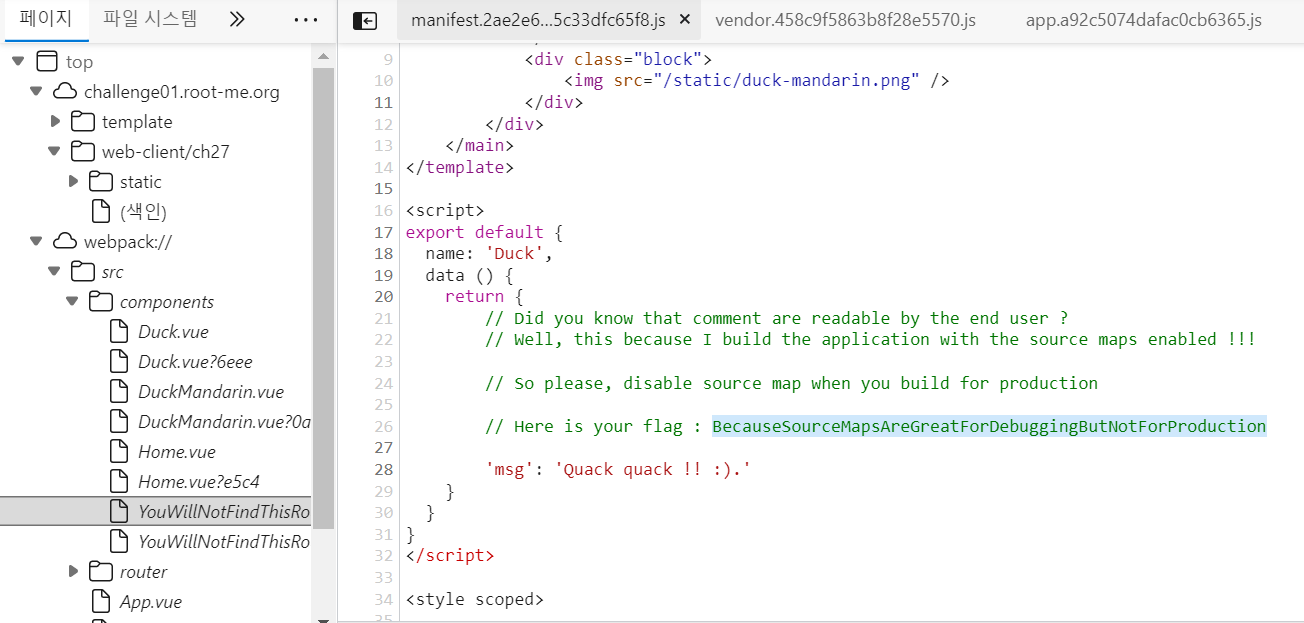Collapse the src folder

(55, 272)
